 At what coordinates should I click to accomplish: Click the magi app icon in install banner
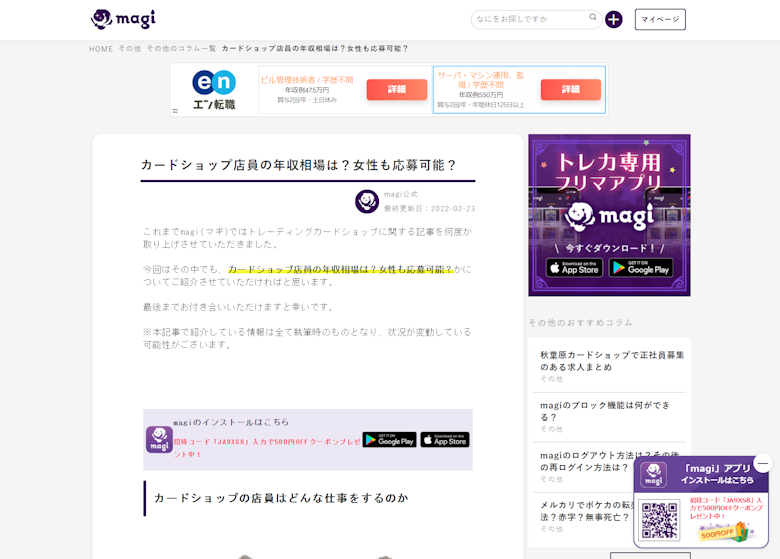tap(159, 439)
